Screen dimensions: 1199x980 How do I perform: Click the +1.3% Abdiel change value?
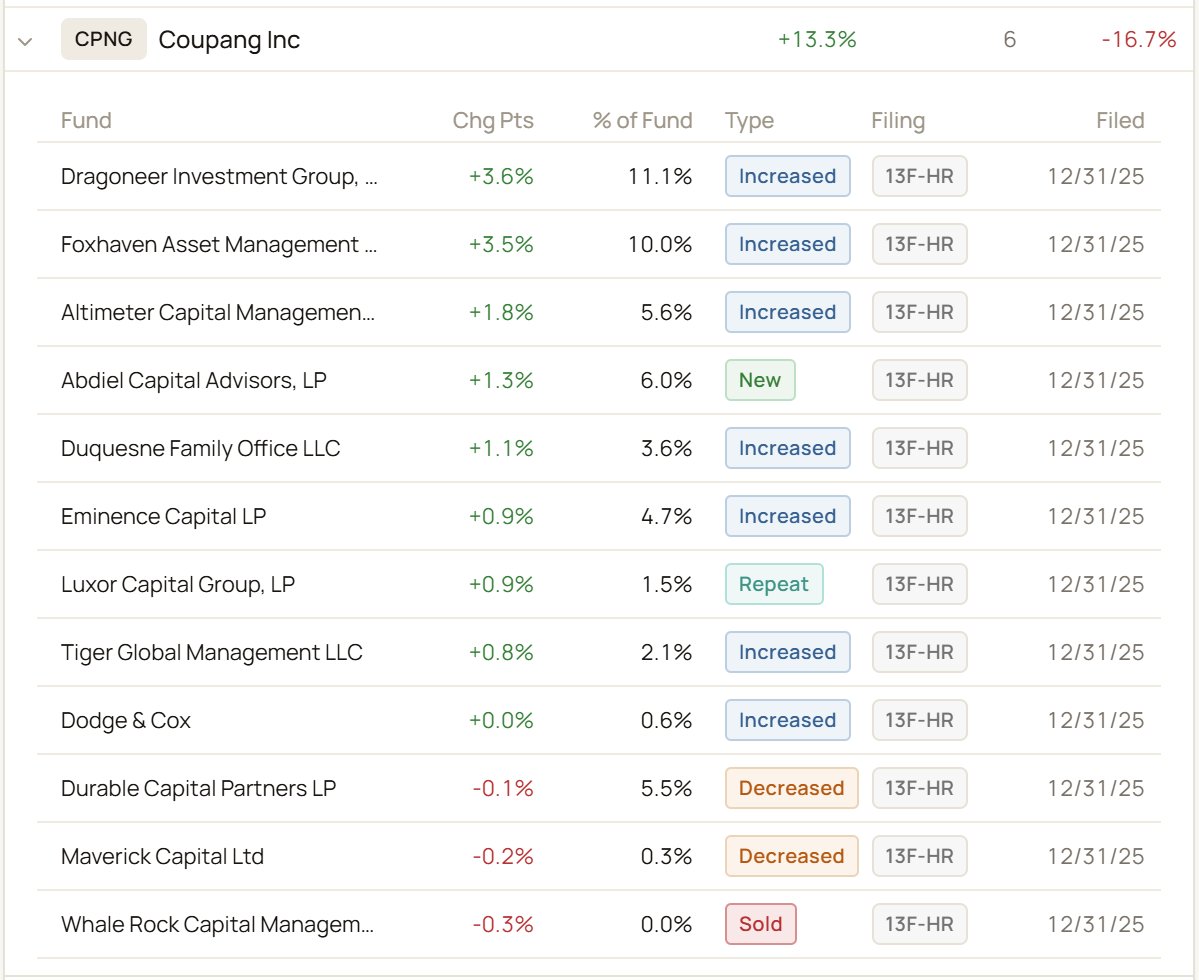pyautogui.click(x=501, y=380)
